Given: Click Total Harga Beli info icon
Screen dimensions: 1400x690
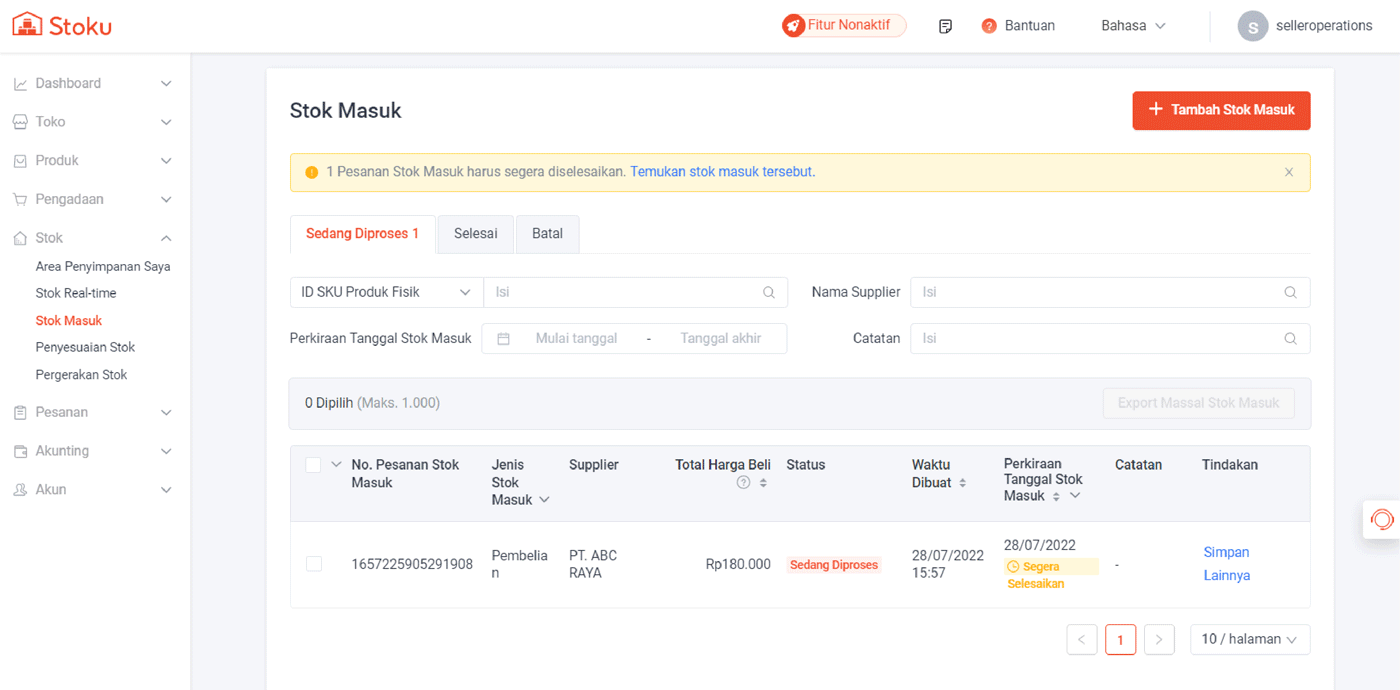Looking at the screenshot, I should 743,483.
